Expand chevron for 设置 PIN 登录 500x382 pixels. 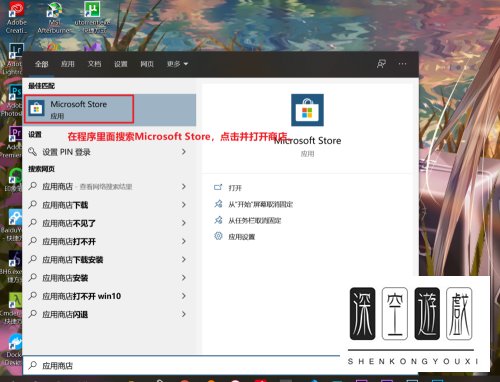pos(184,152)
